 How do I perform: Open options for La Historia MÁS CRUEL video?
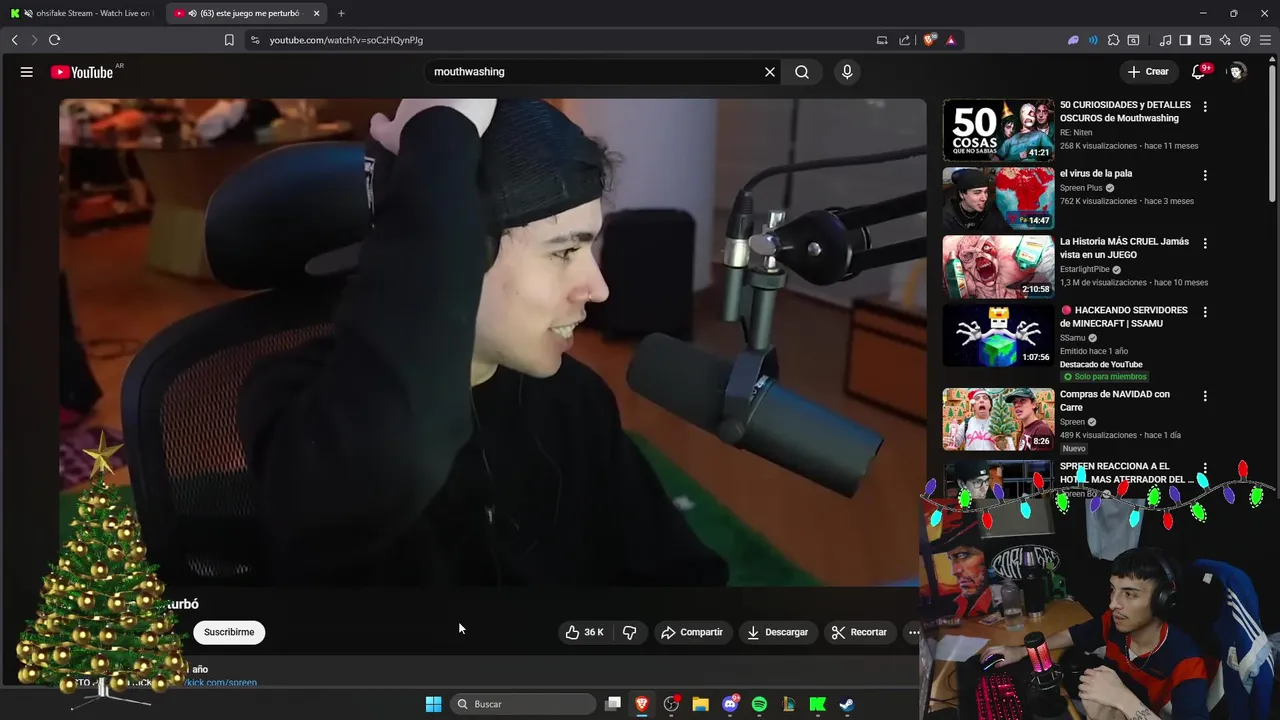[x=1205, y=243]
